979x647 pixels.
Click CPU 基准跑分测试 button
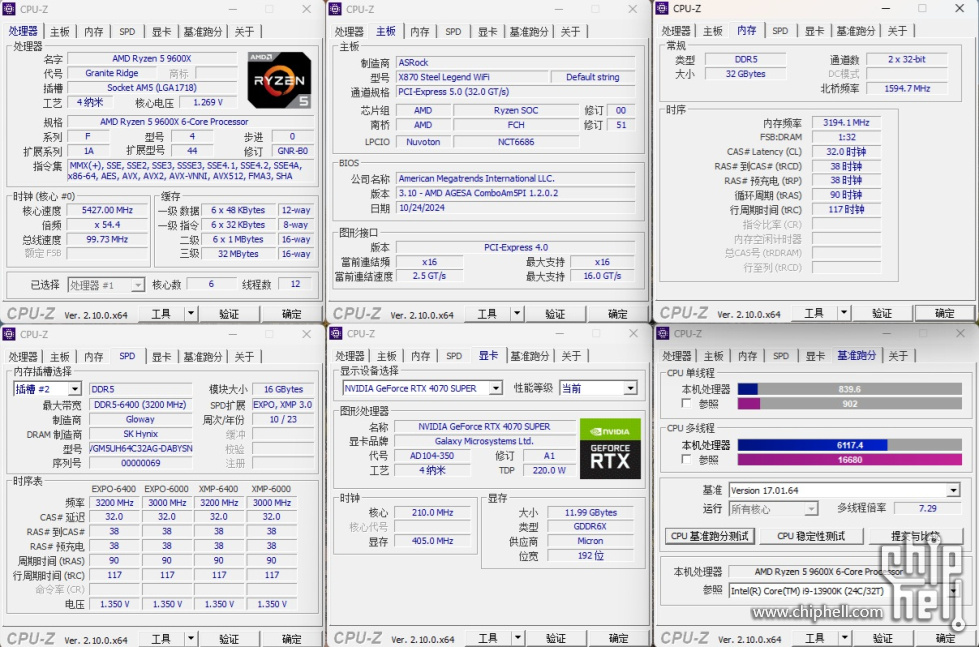pyautogui.click(x=709, y=536)
